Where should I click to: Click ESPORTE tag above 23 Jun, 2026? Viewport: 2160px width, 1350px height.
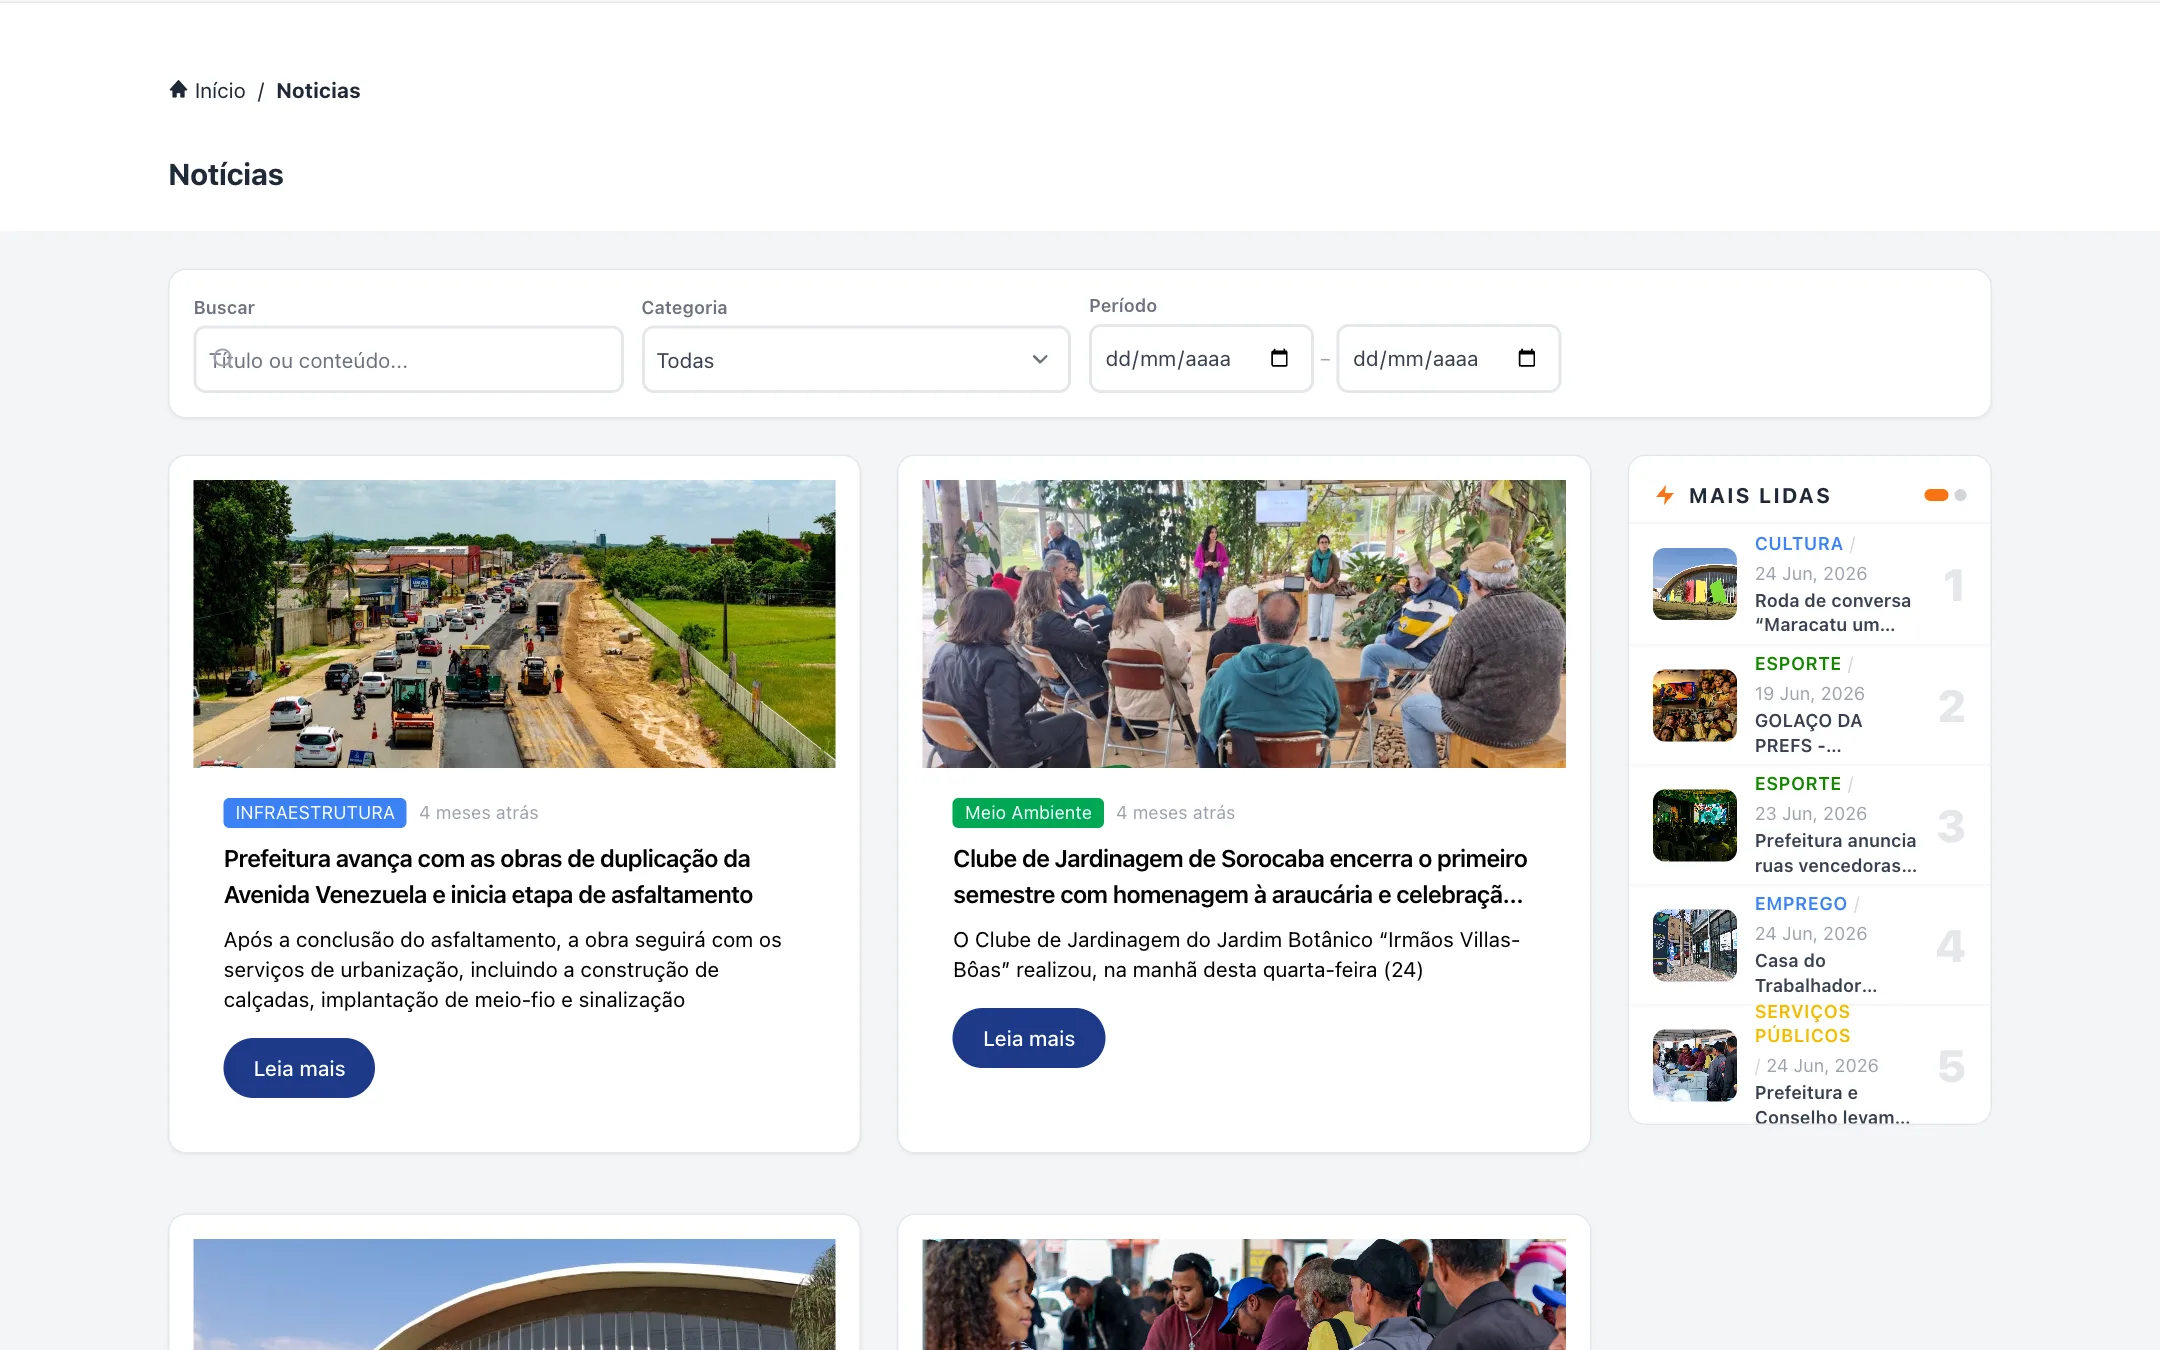tap(1797, 784)
